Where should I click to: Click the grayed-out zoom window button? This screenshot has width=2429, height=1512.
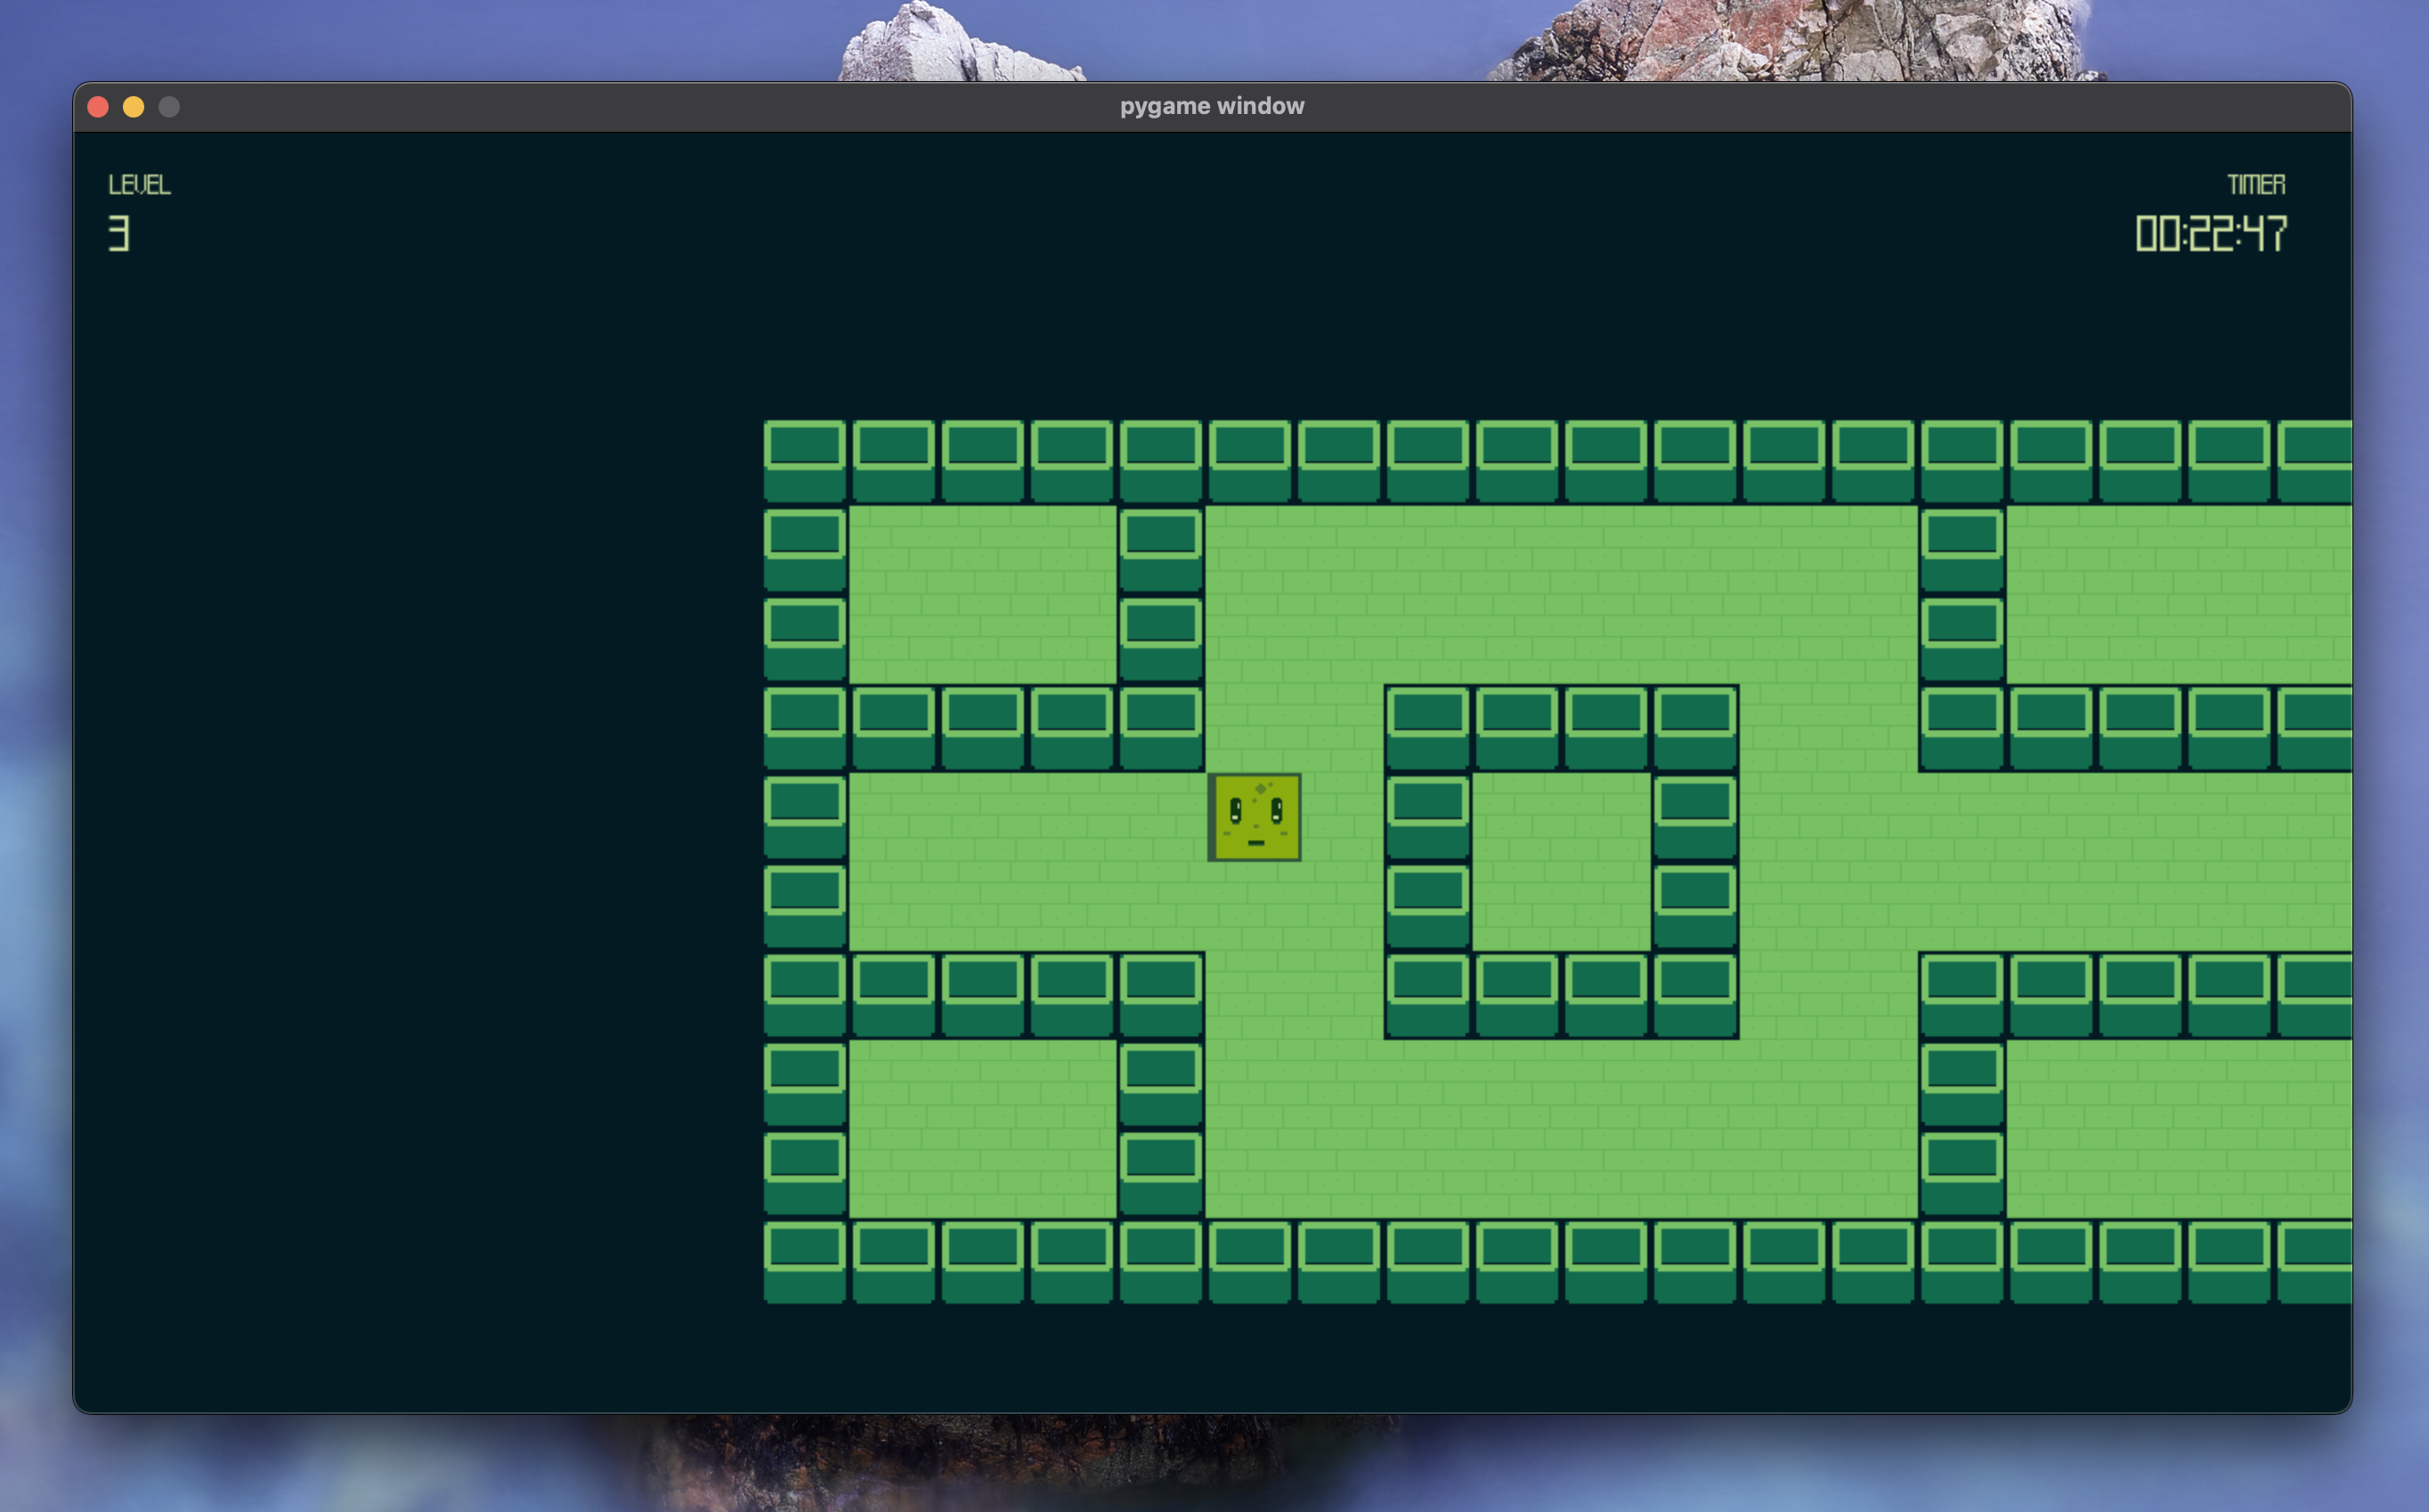(x=169, y=107)
